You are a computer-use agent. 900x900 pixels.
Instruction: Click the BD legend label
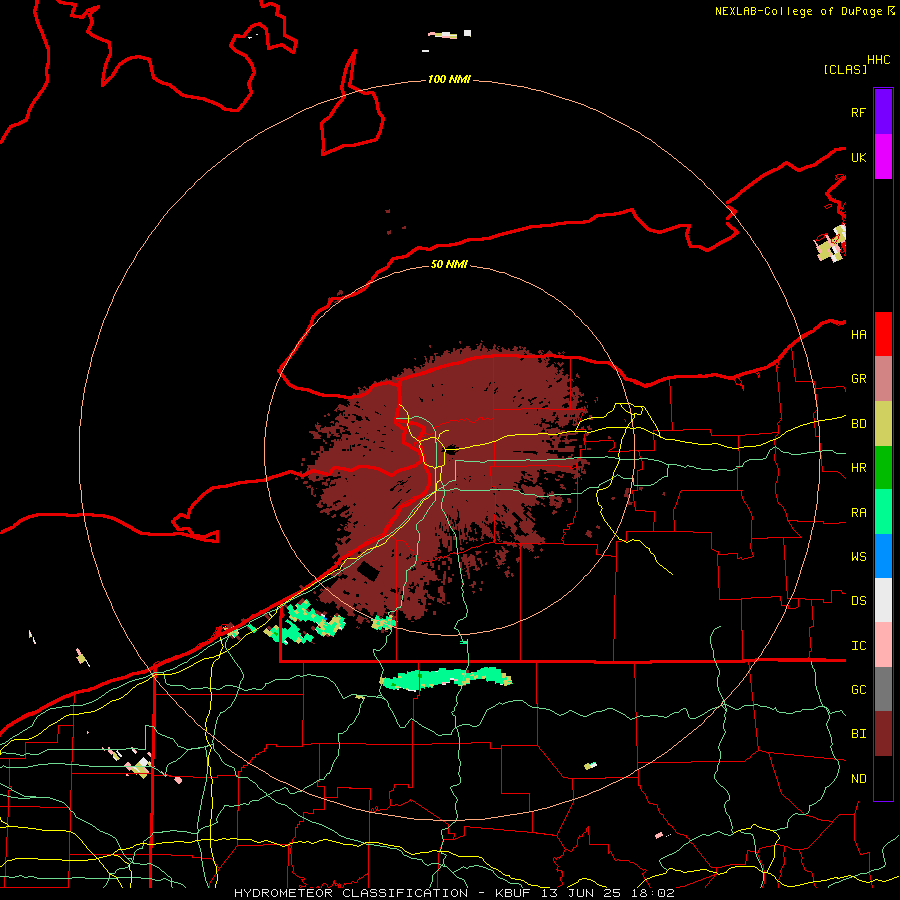(x=858, y=424)
